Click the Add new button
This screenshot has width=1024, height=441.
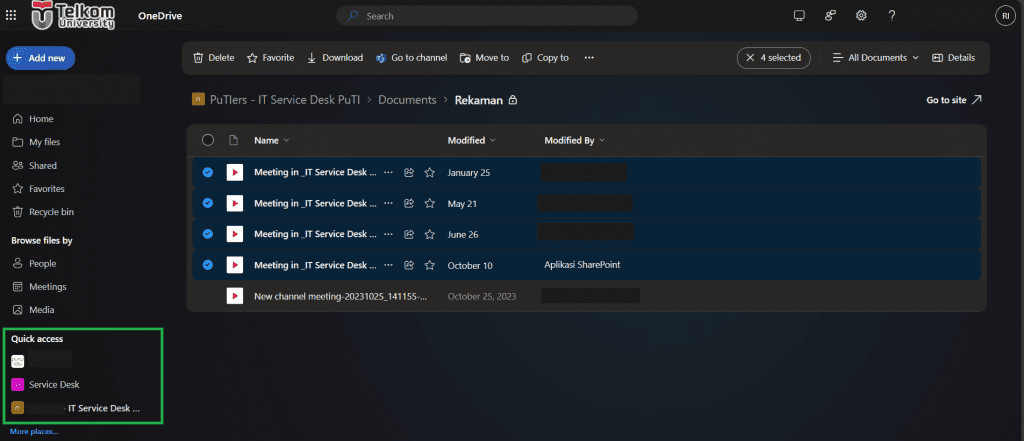click(x=40, y=58)
